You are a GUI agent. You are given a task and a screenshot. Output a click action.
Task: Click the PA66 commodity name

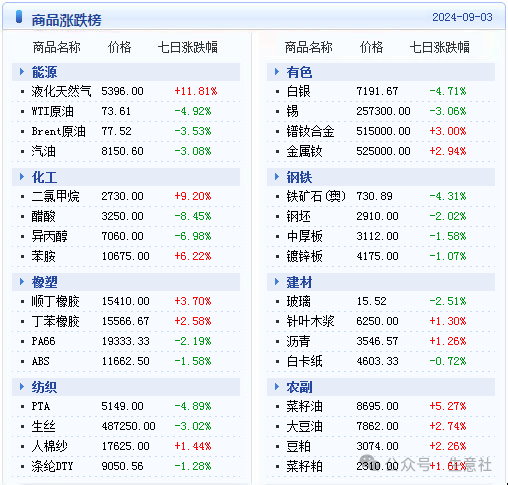tap(43, 341)
